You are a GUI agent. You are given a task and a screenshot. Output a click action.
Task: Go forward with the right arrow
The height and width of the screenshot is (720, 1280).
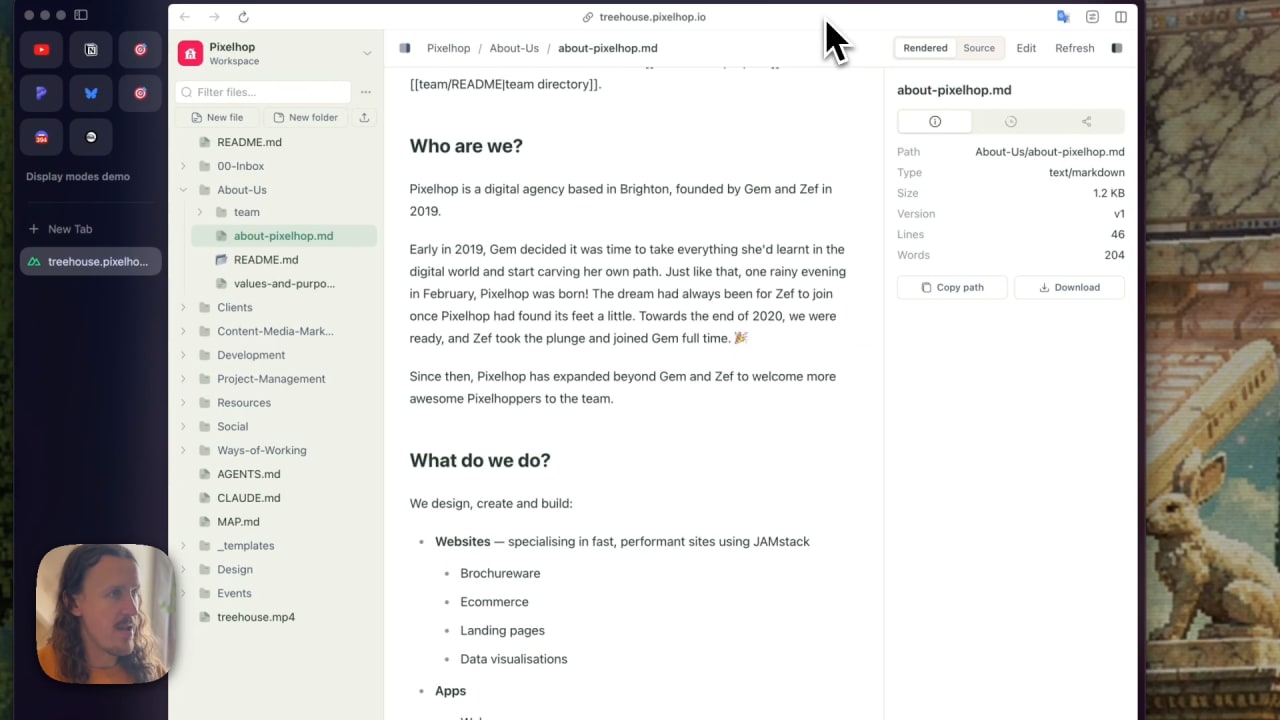click(x=214, y=17)
